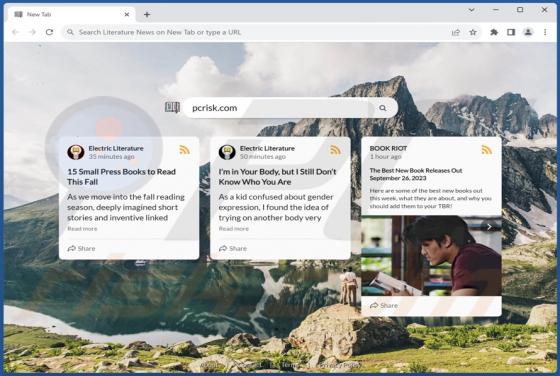The width and height of the screenshot is (560, 376).
Task: Open a new tab with plus button
Action: click(147, 15)
